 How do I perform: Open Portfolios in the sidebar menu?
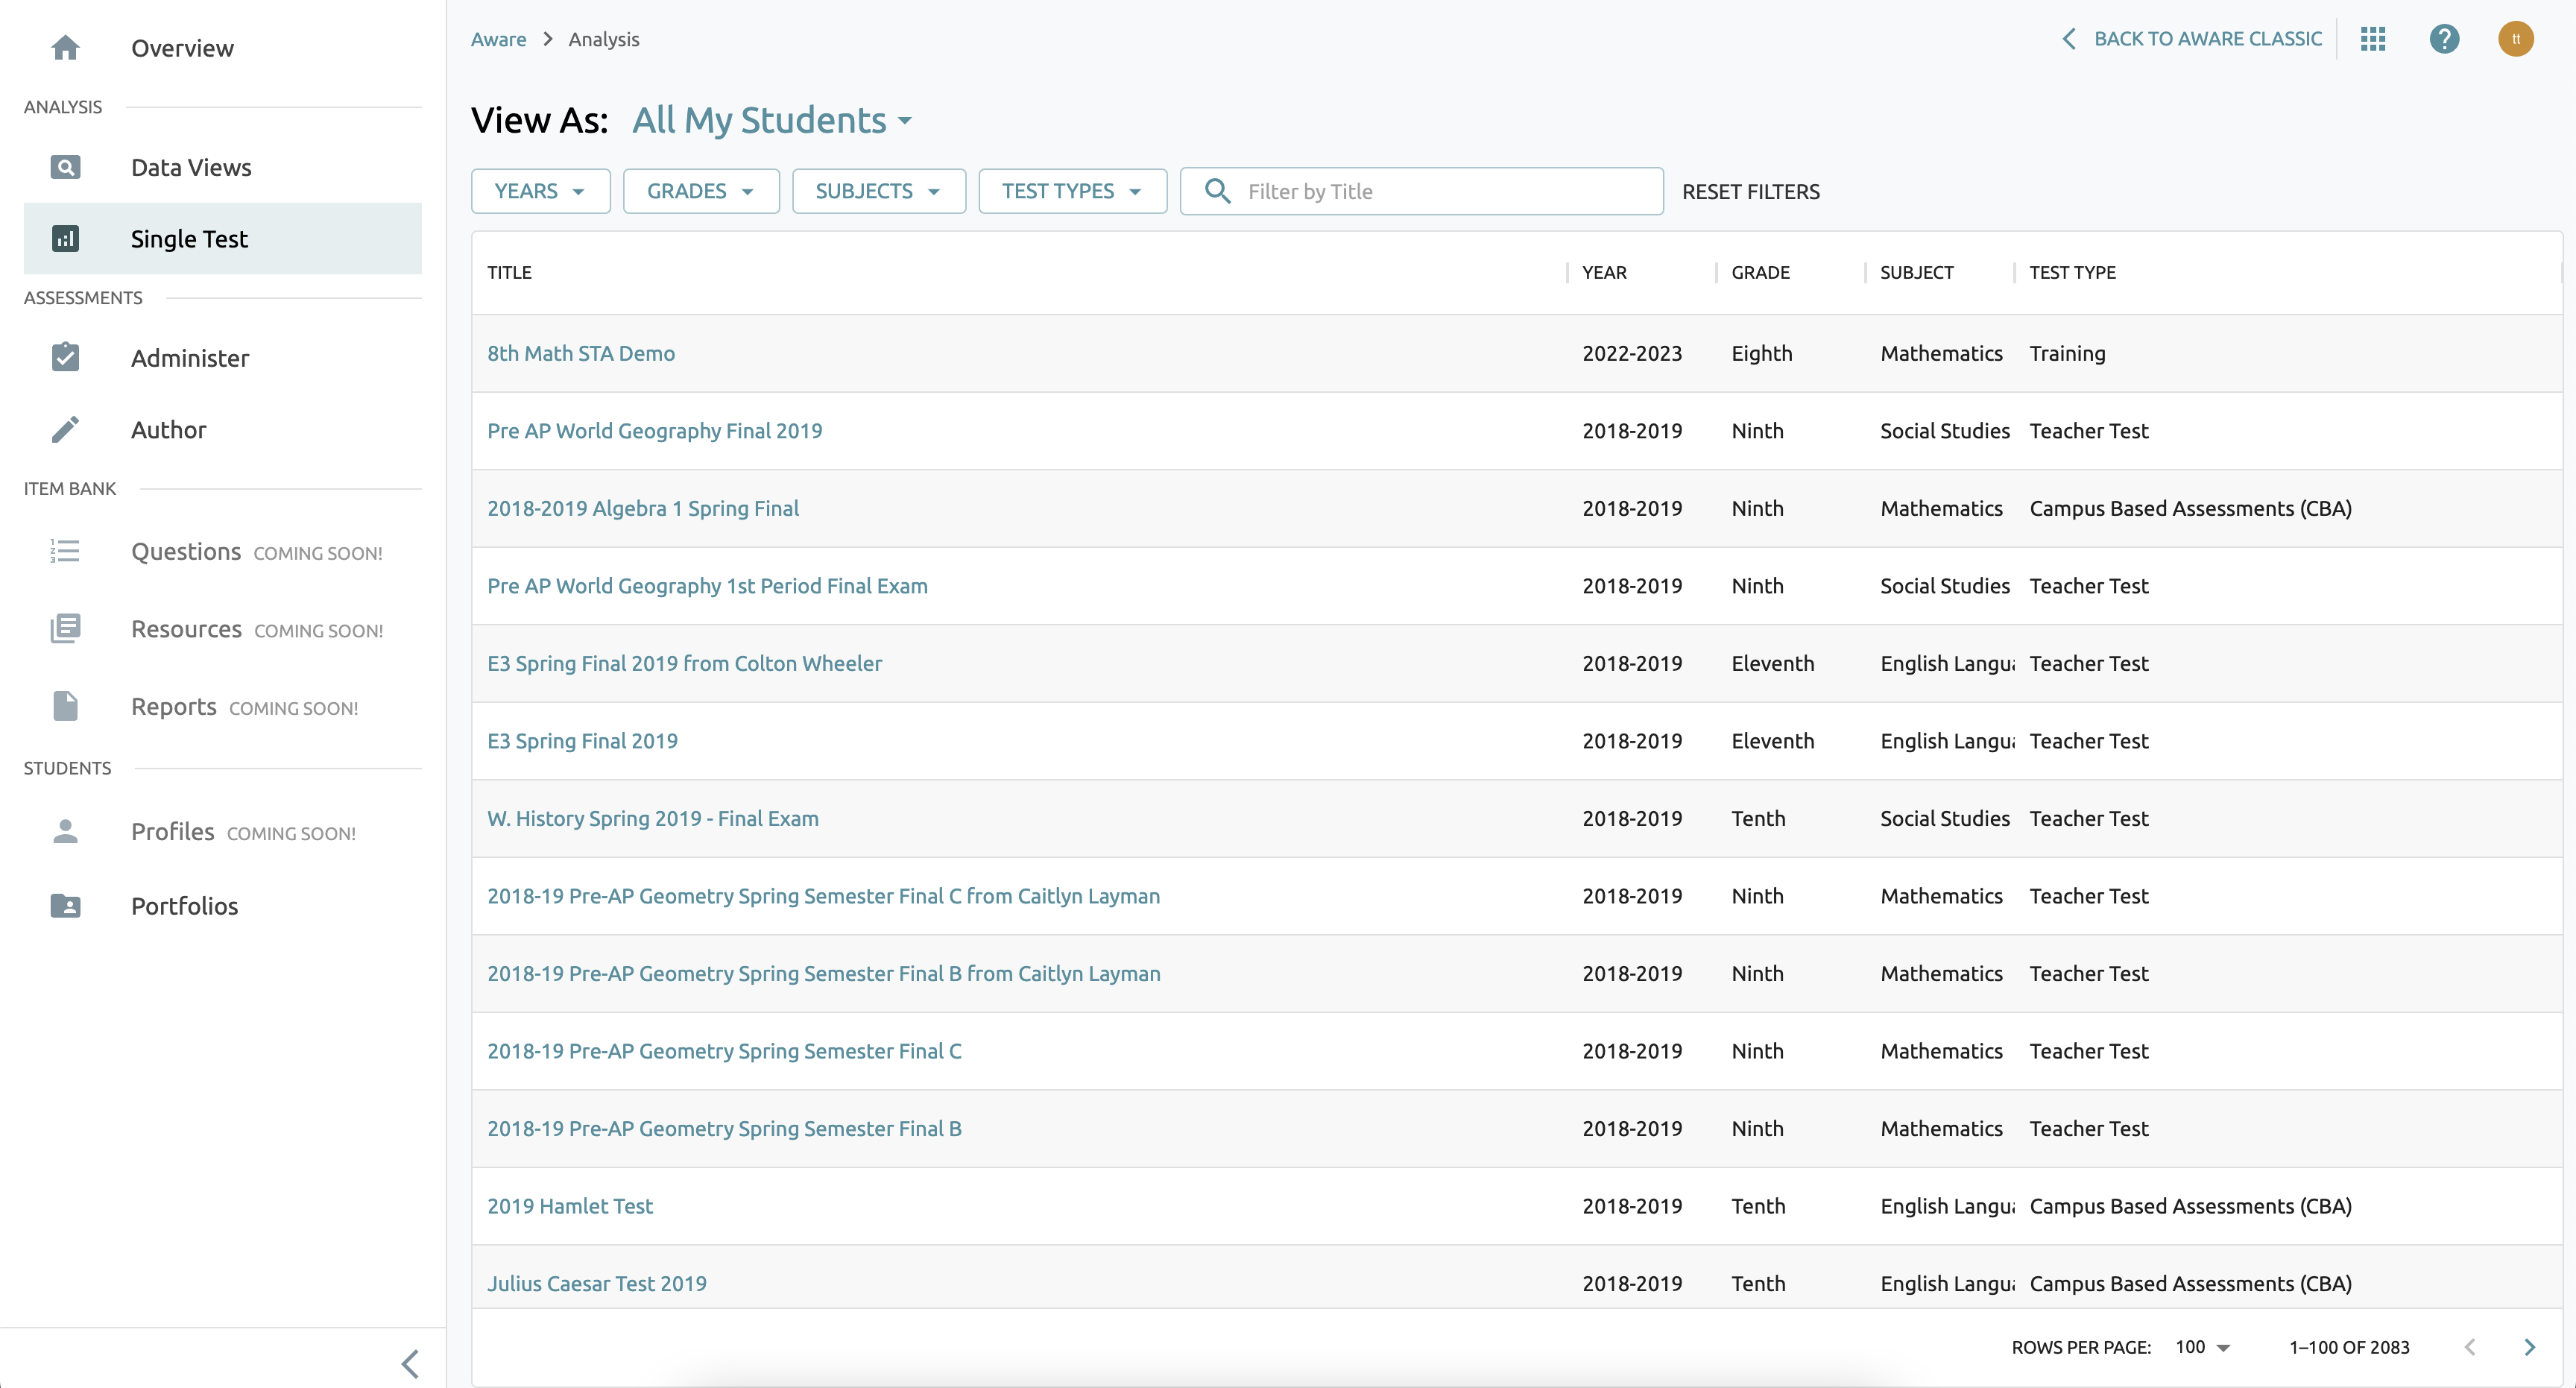(x=184, y=905)
